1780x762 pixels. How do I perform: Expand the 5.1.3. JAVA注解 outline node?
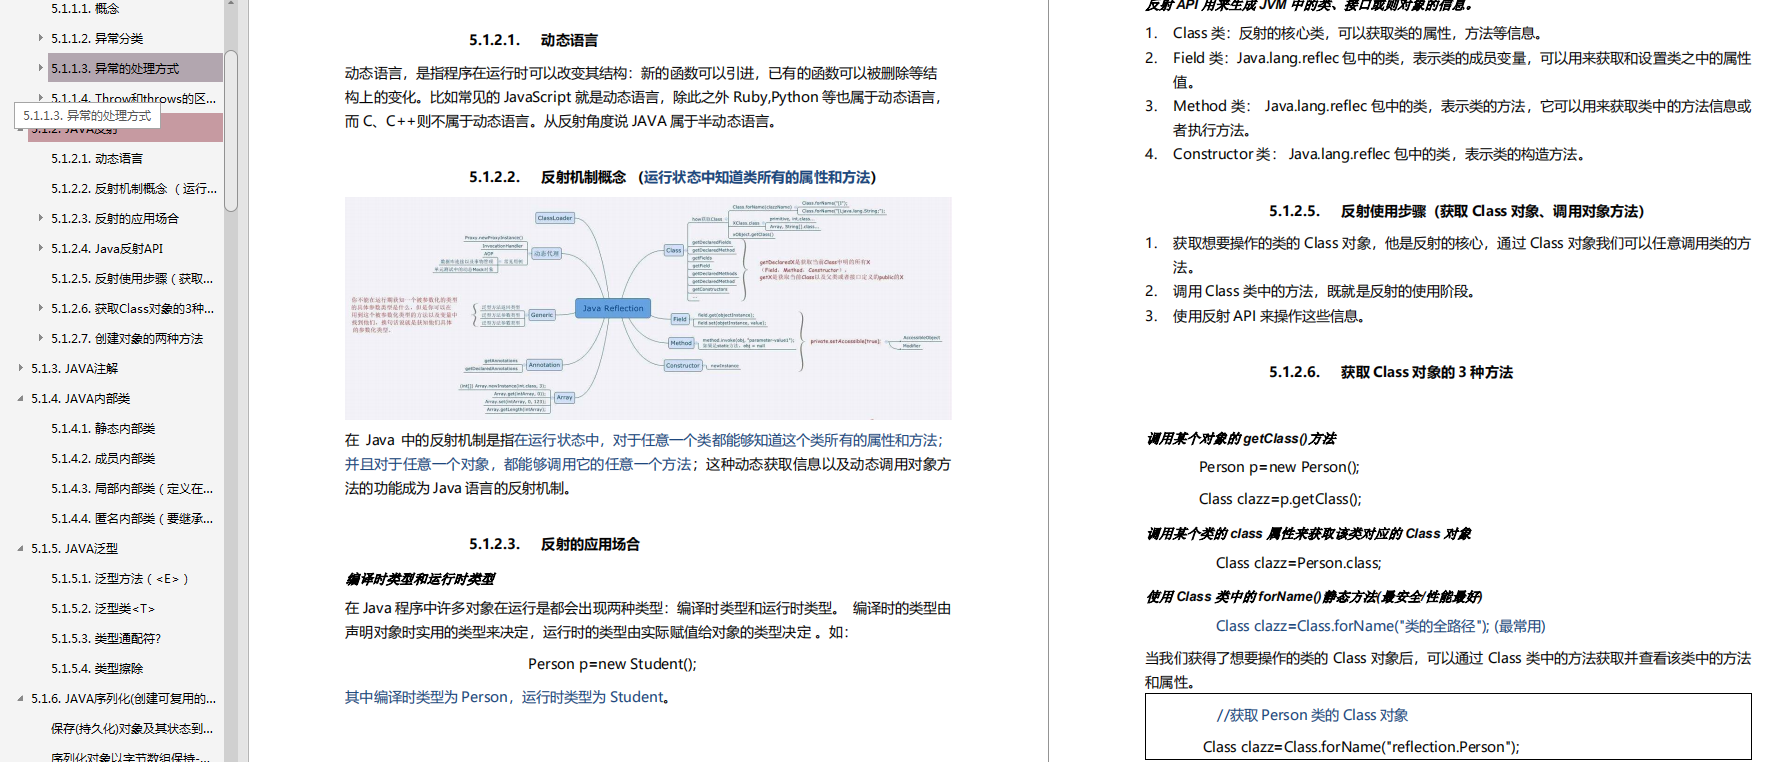click(x=21, y=368)
